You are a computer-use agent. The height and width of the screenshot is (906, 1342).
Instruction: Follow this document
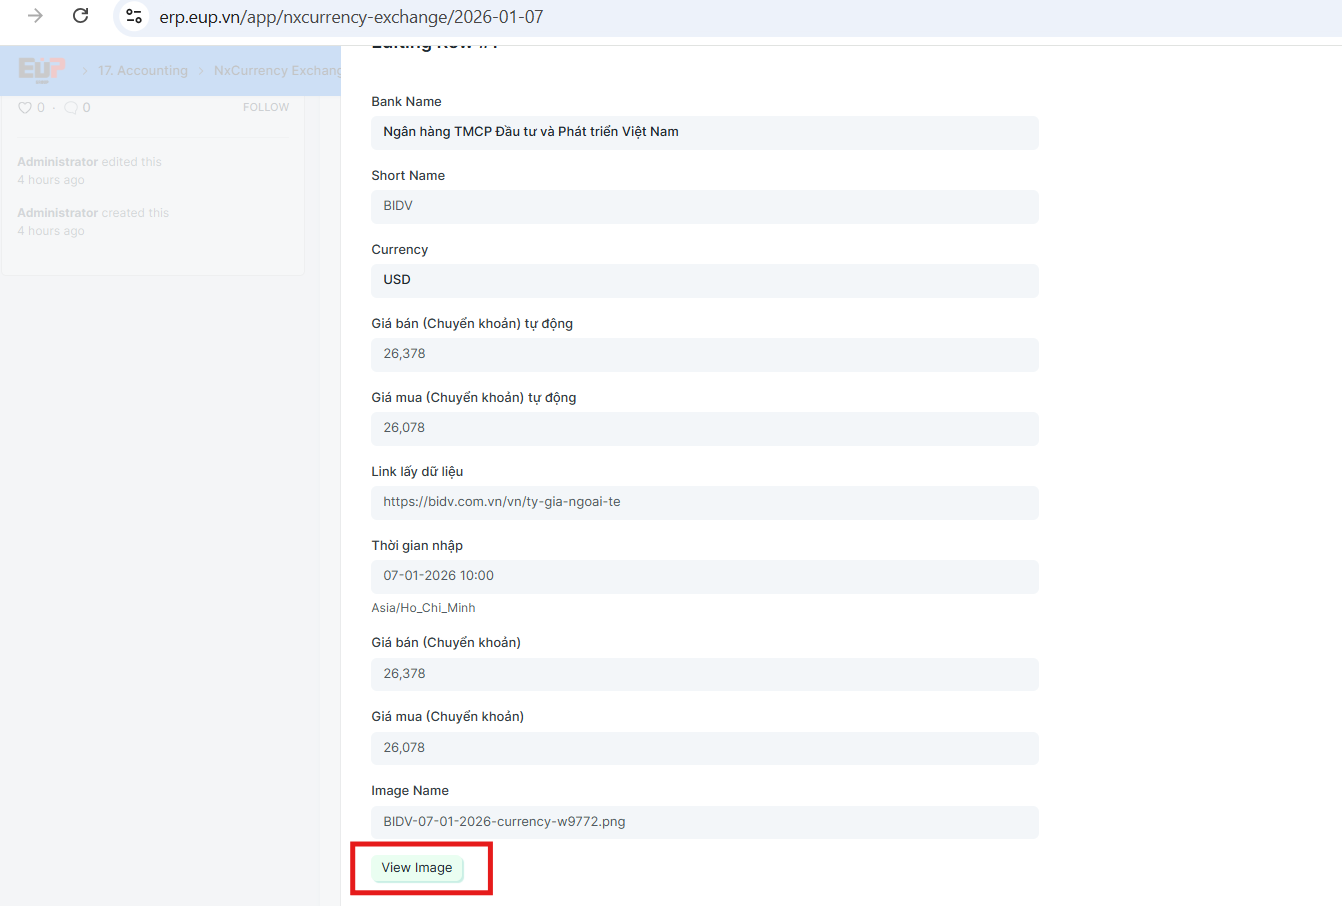pyautogui.click(x=265, y=108)
